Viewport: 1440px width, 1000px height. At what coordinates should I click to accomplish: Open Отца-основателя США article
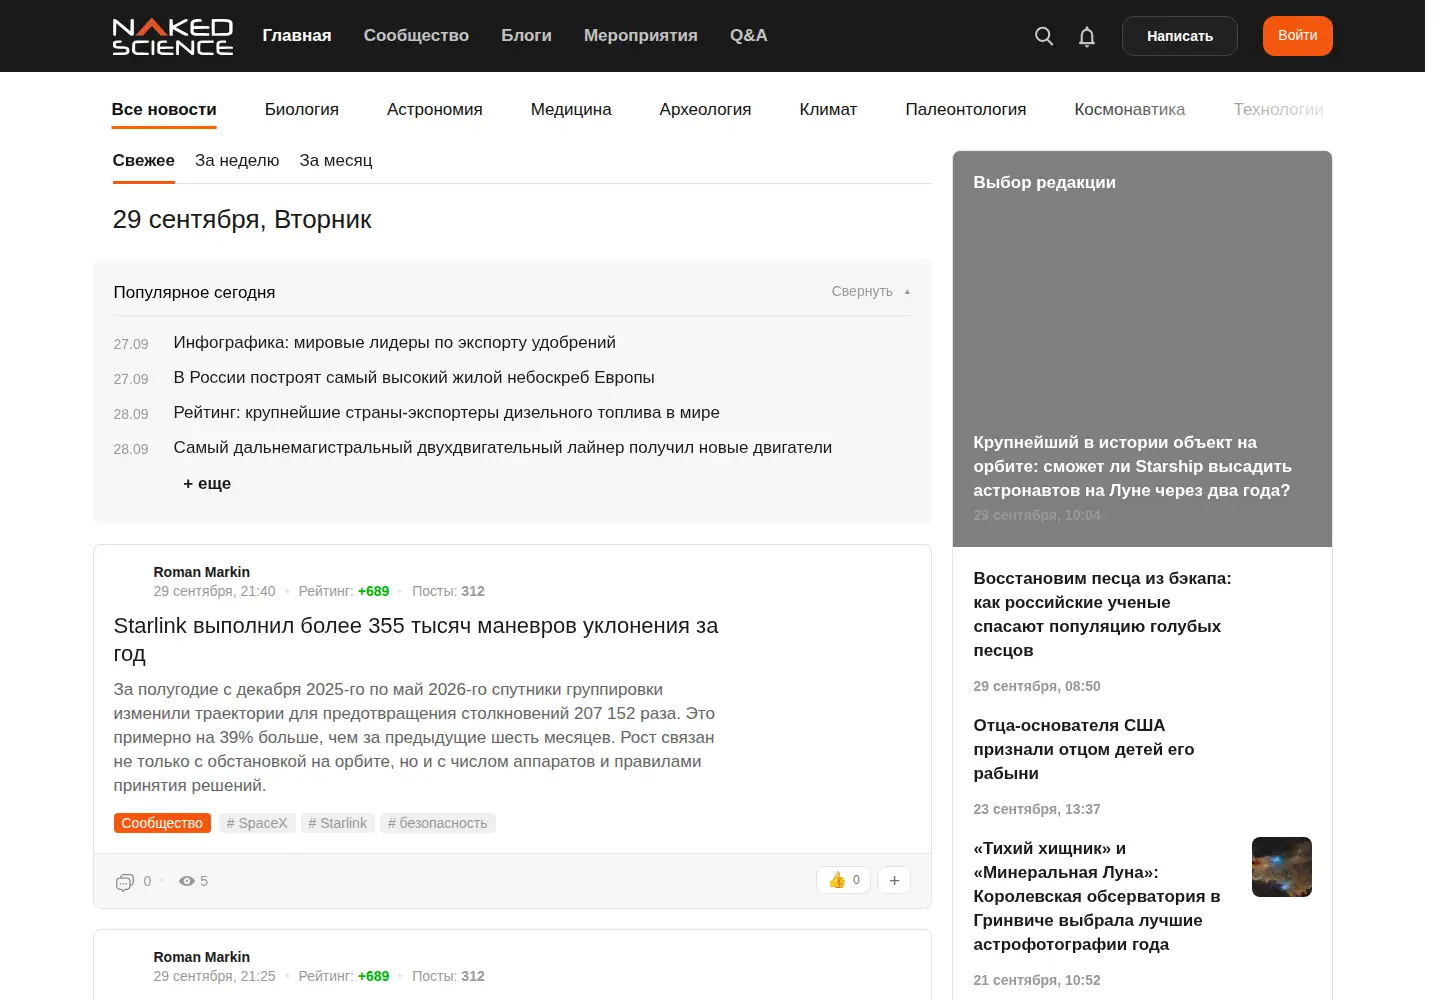[x=1084, y=749]
